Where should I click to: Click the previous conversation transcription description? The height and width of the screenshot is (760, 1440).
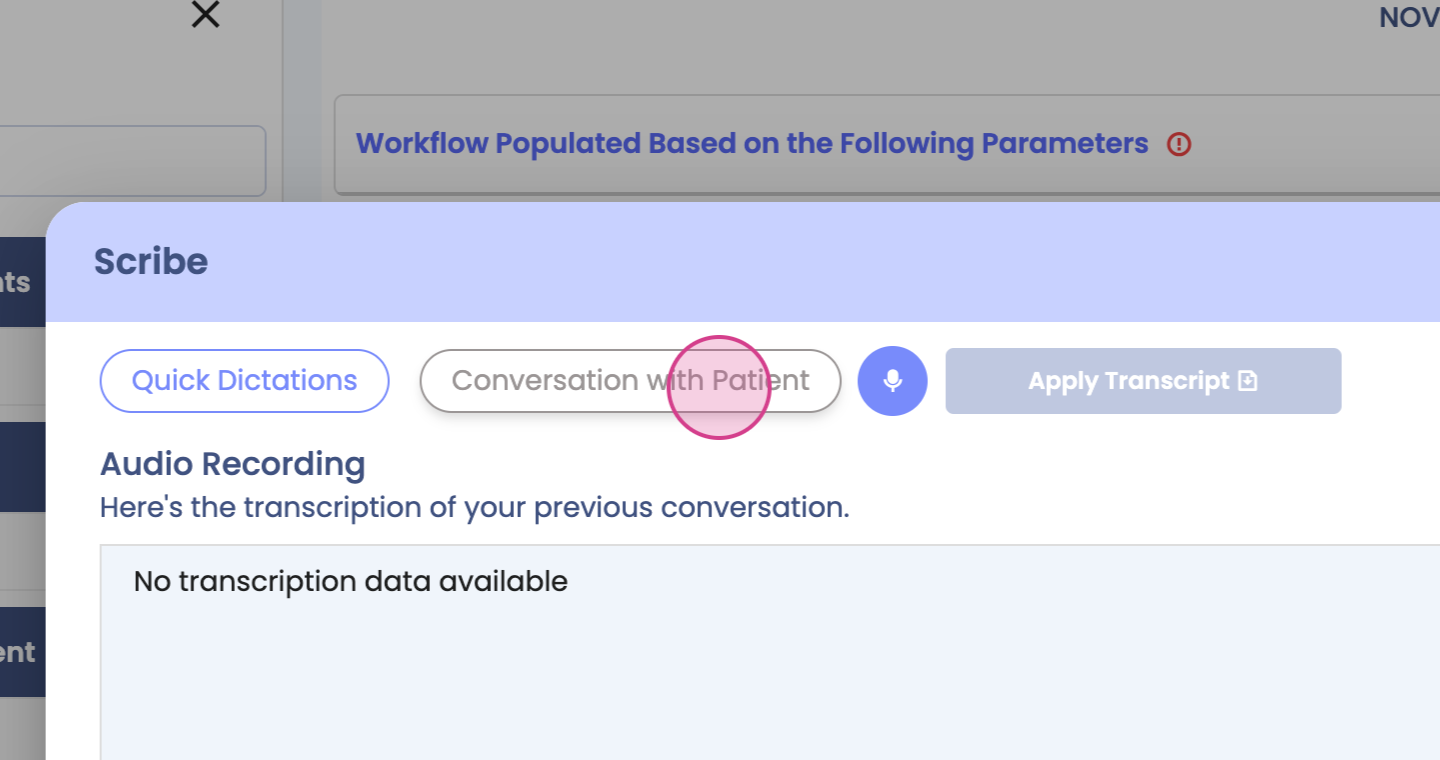coord(475,507)
